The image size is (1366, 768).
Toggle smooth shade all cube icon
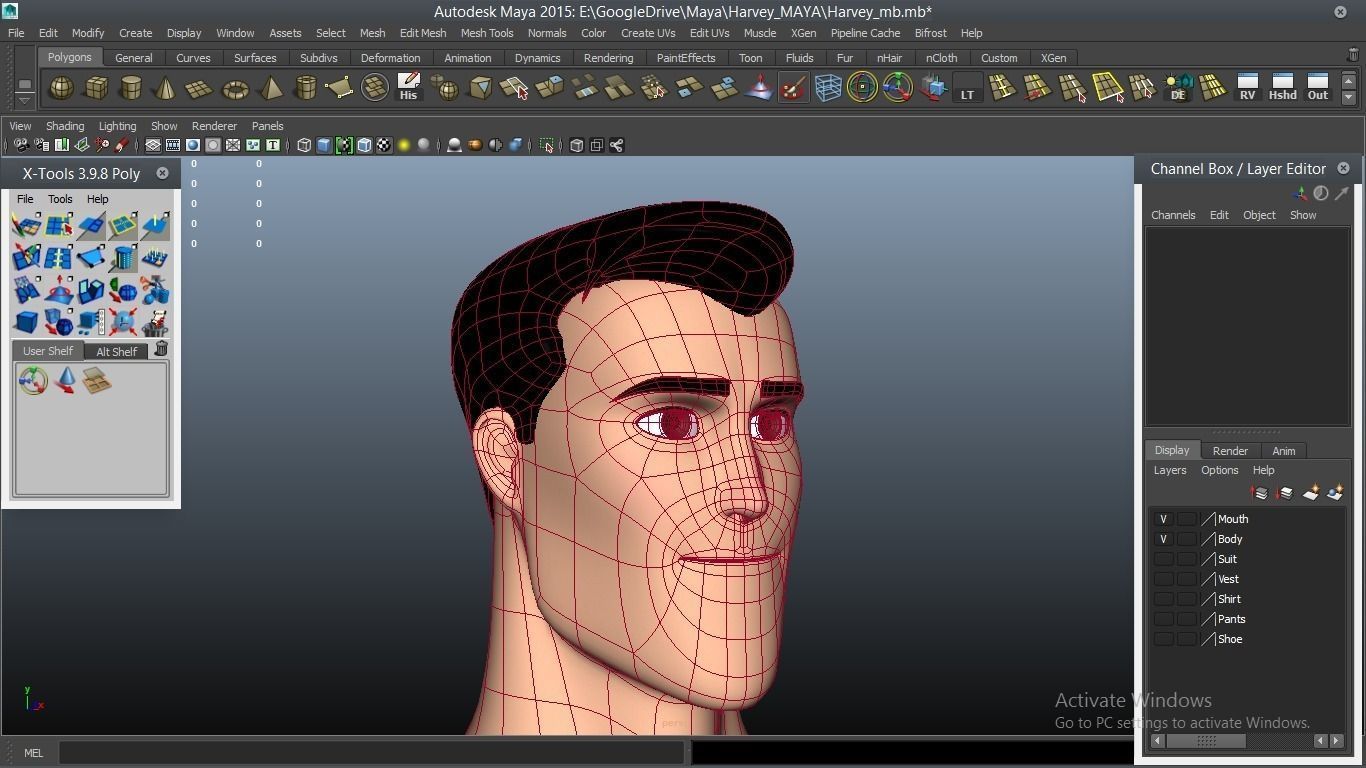(x=324, y=145)
